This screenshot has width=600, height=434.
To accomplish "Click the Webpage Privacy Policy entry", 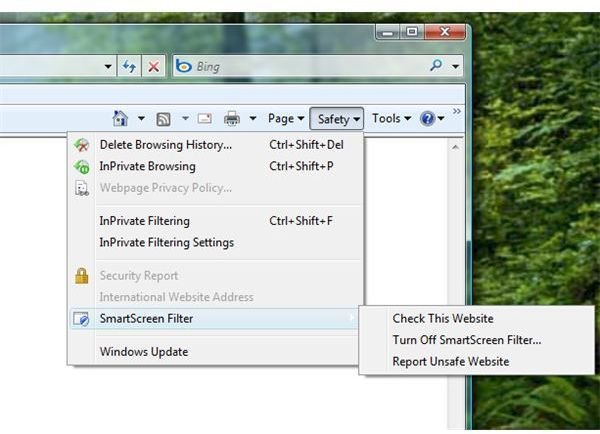I will point(216,188).
